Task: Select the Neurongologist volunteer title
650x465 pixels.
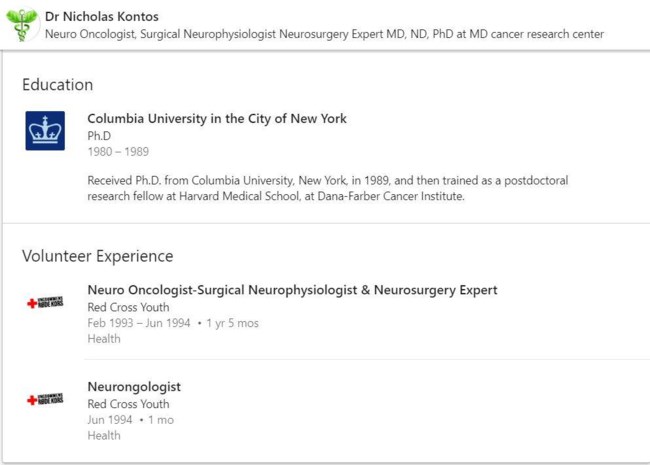Action: (134, 387)
